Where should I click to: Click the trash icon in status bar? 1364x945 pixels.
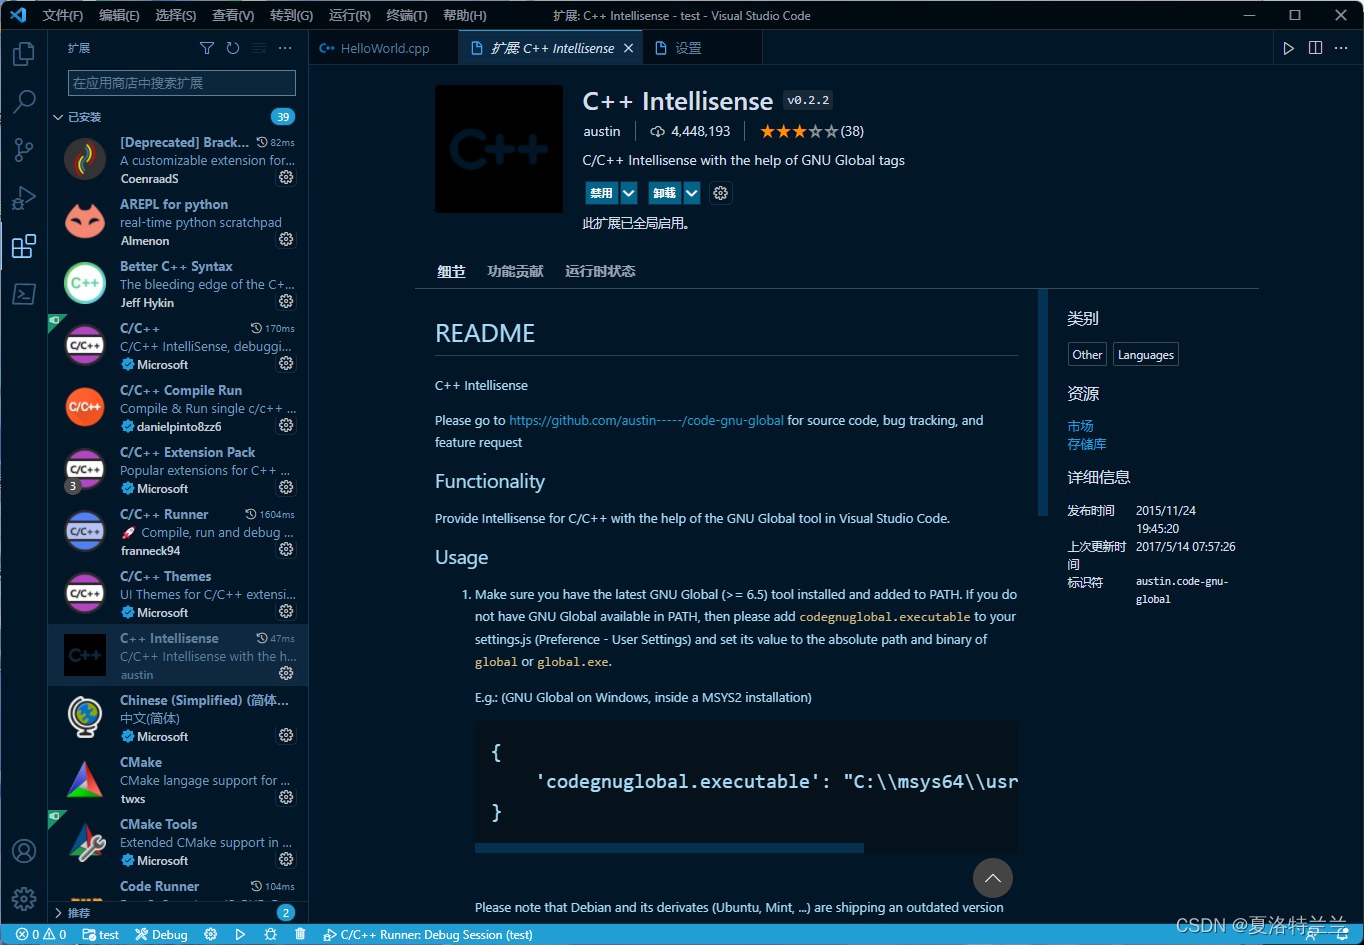coord(300,935)
